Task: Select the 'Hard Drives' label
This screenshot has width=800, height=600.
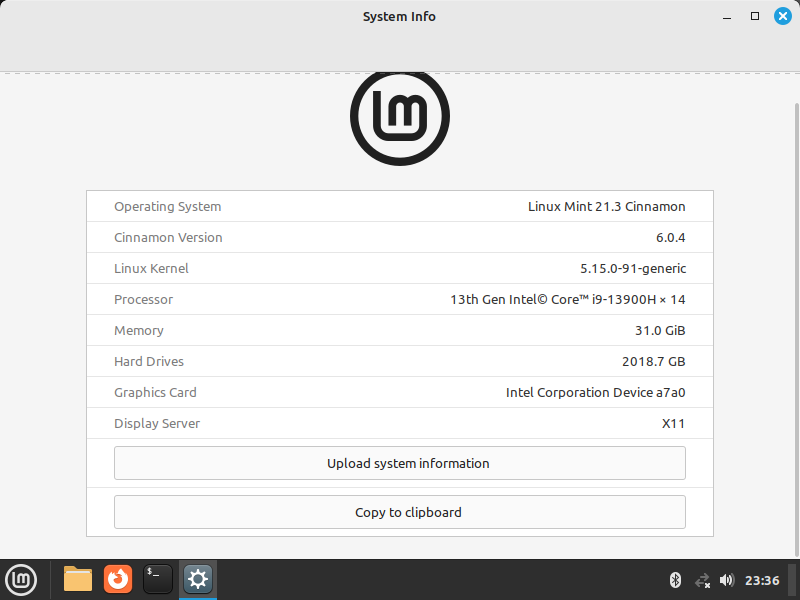Action: coord(149,362)
